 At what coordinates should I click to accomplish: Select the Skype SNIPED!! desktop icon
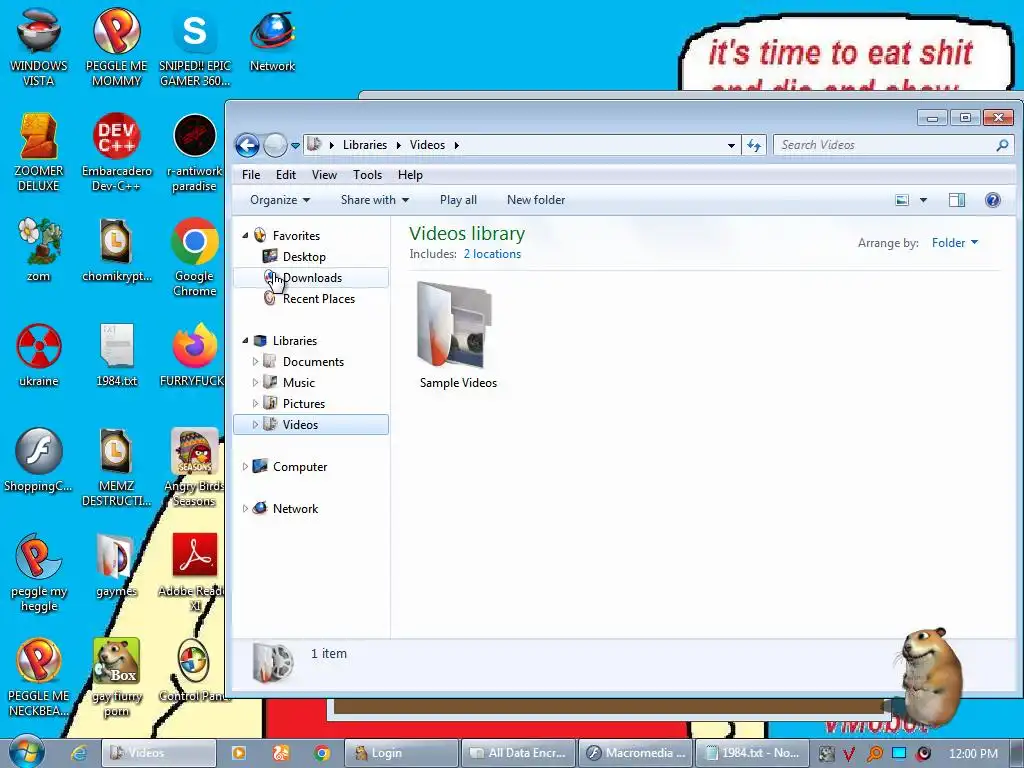tap(195, 47)
